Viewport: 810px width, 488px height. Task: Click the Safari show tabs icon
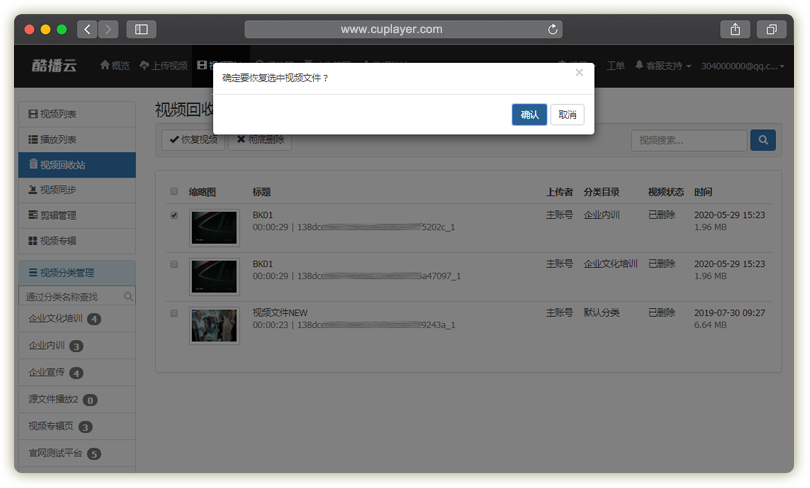tap(772, 30)
